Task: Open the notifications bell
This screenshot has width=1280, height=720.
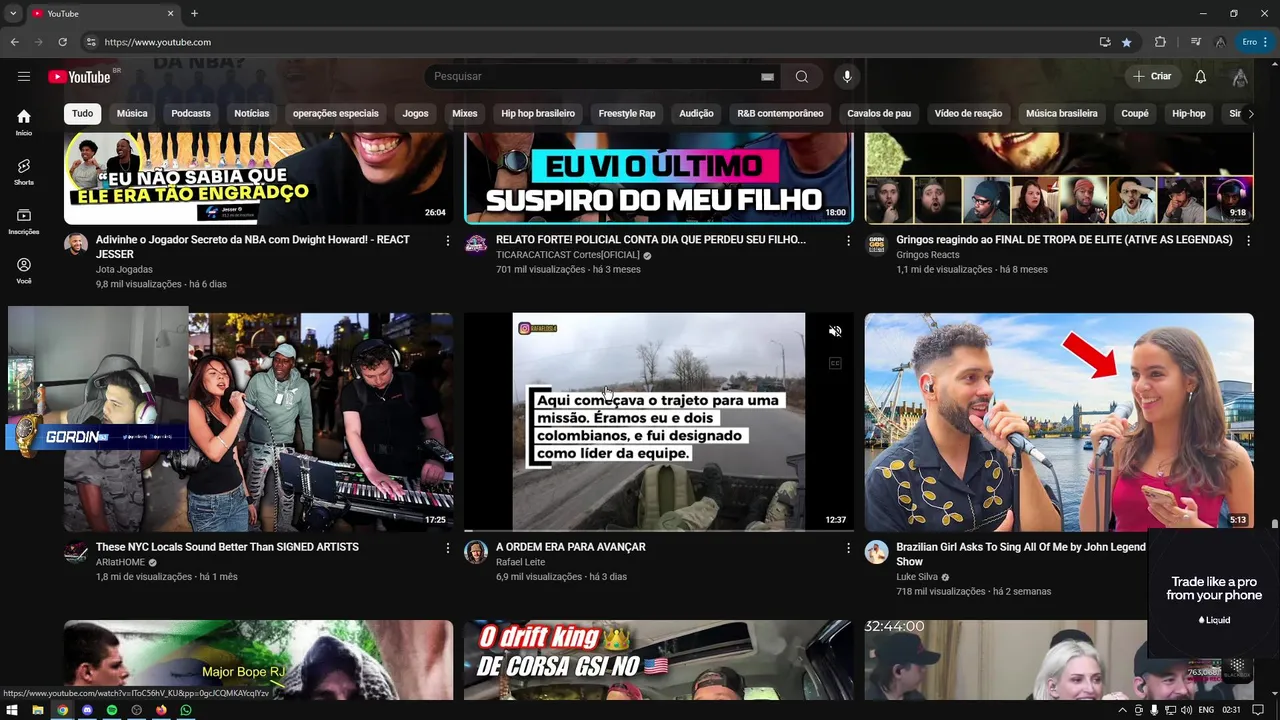Action: (x=1201, y=77)
